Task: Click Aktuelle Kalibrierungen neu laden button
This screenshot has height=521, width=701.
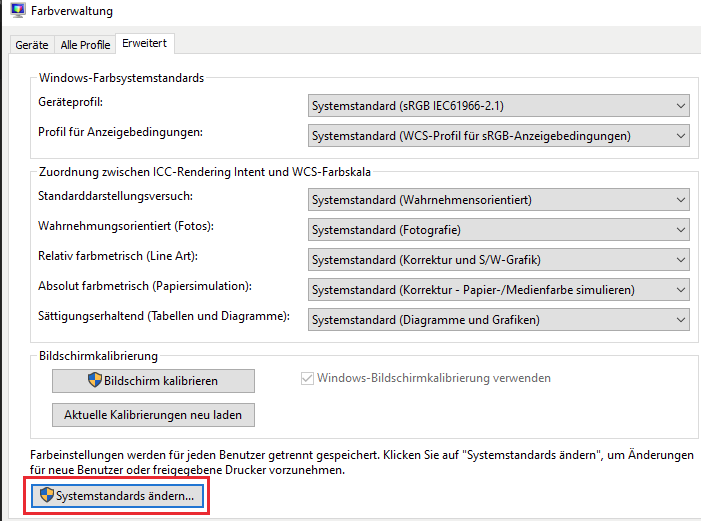Action: [x=153, y=415]
